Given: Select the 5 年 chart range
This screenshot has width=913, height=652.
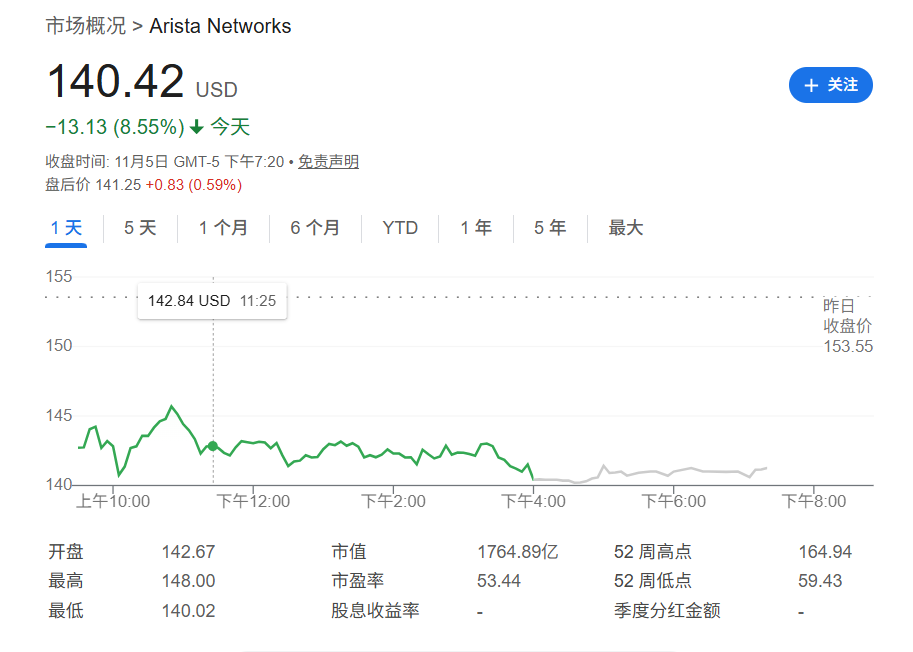Looking at the screenshot, I should (549, 228).
